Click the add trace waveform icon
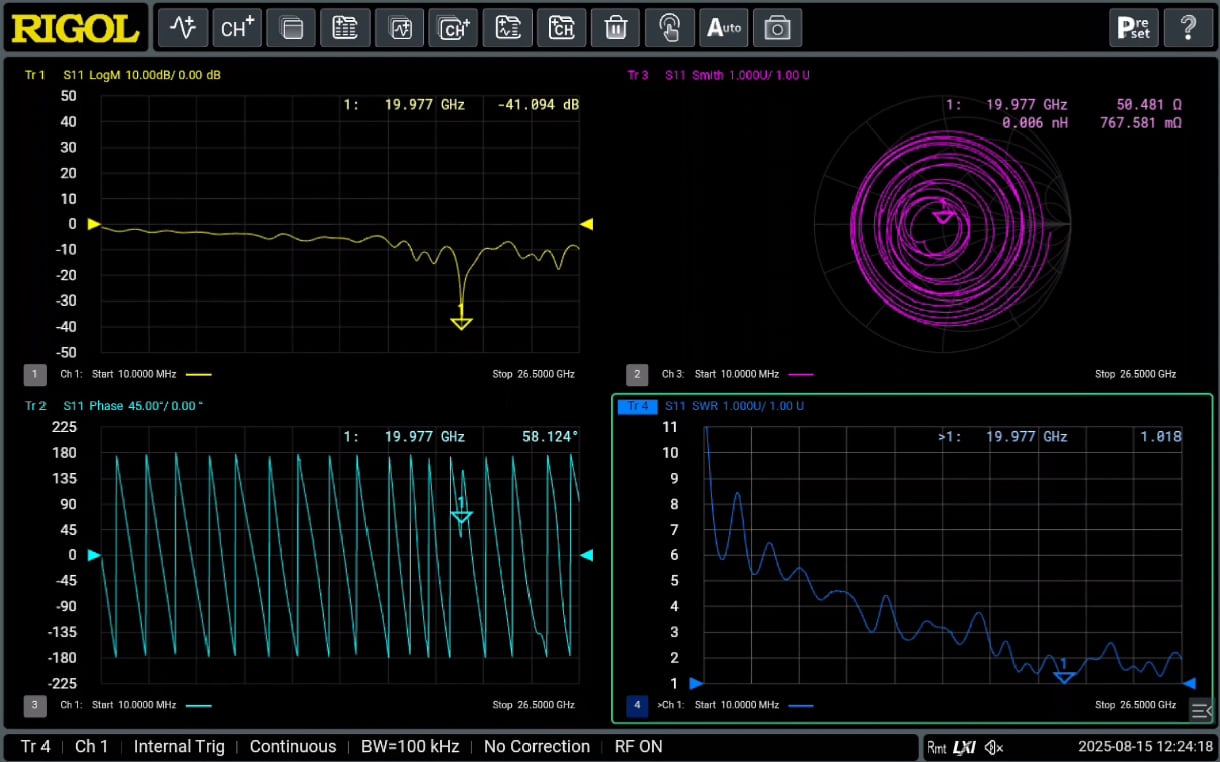 coord(182,28)
